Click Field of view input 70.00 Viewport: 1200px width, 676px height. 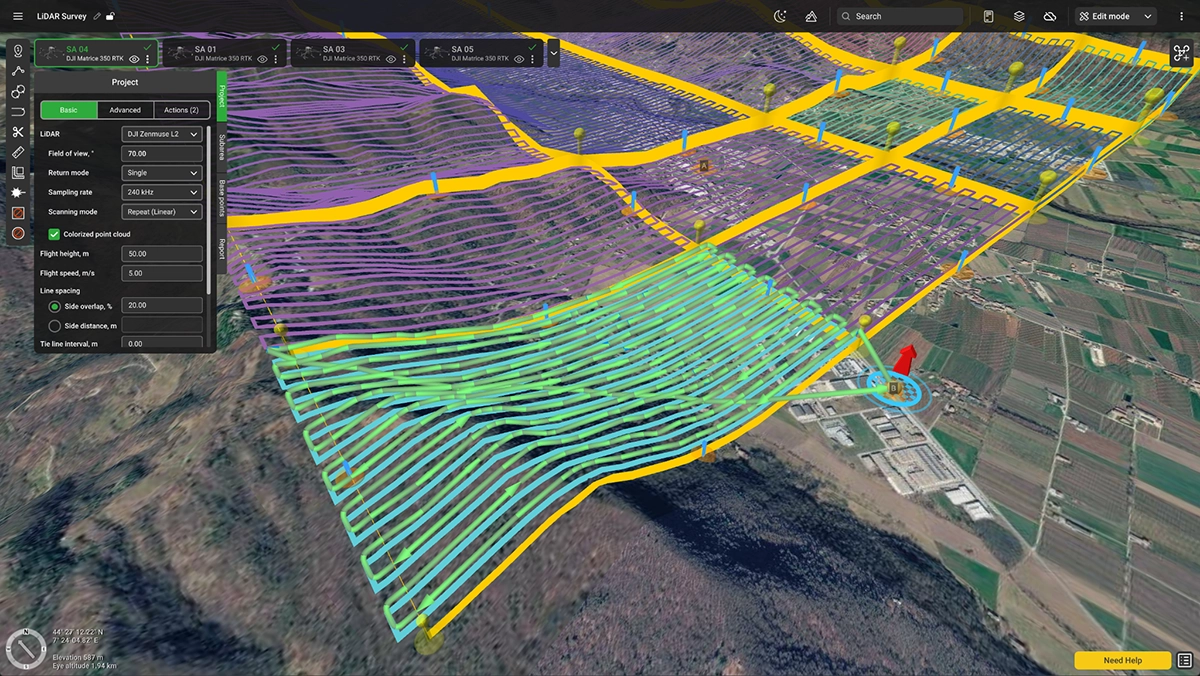click(161, 153)
